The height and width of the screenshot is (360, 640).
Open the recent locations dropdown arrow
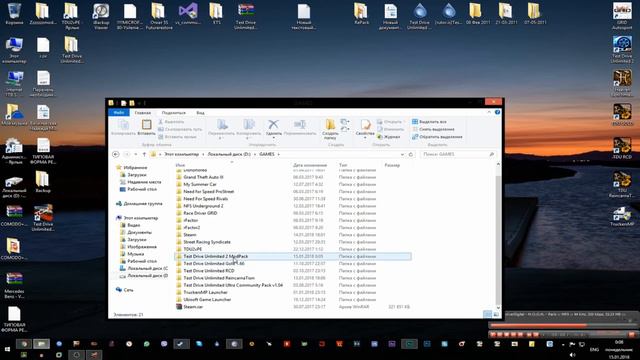pyautogui.click(x=136, y=154)
